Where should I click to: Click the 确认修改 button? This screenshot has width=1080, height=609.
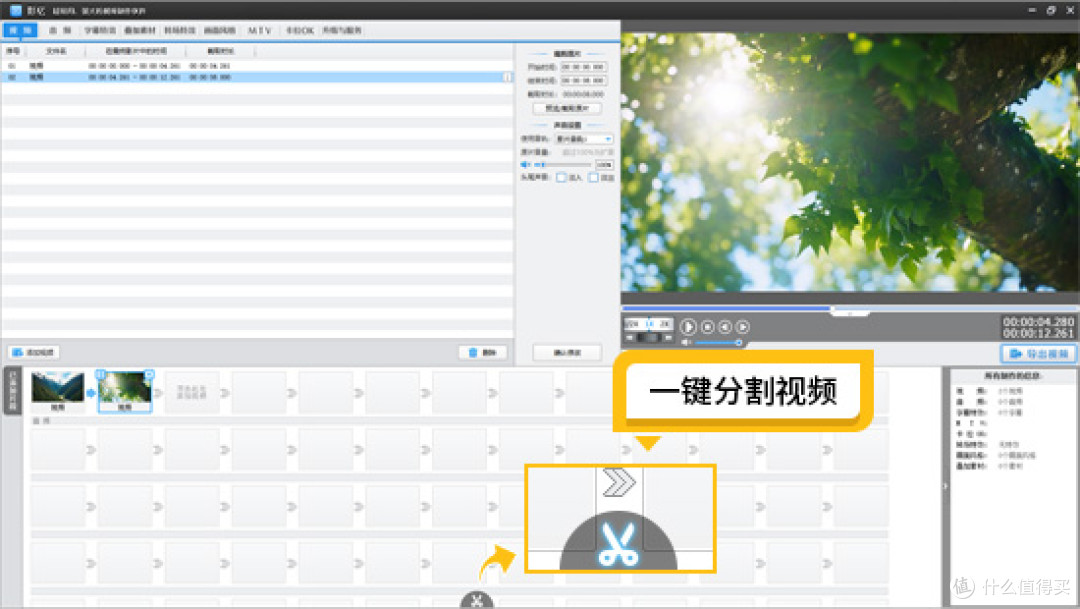coord(567,352)
